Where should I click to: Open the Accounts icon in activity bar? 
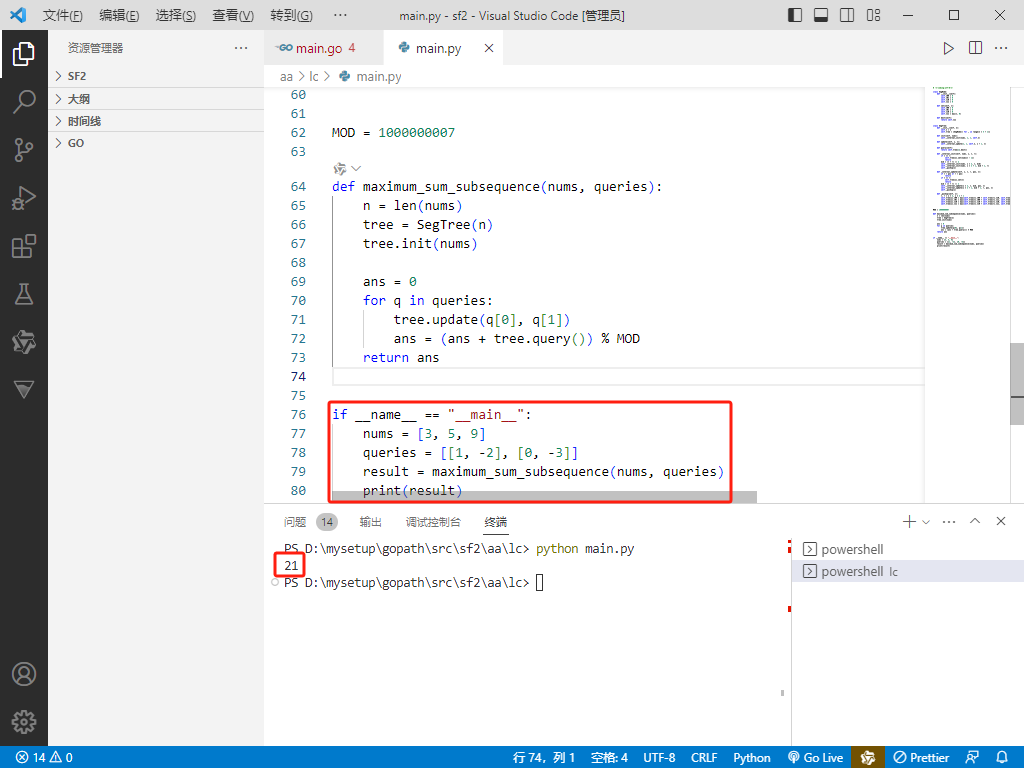pos(24,674)
